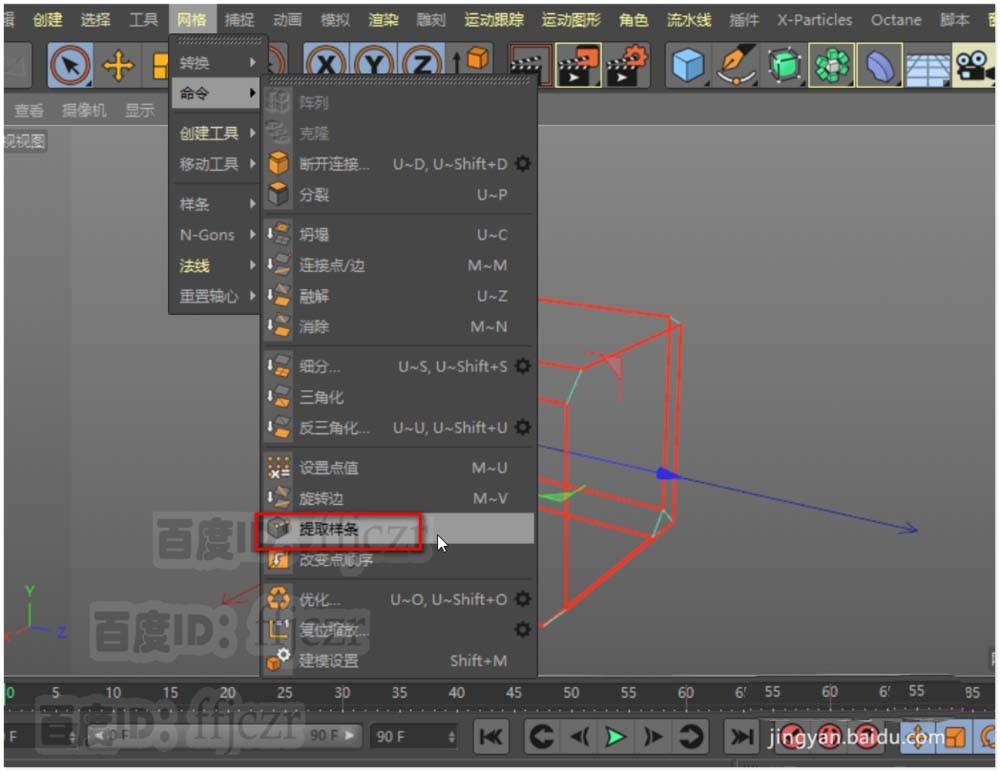1000x772 pixels.
Task: Select the Move tool icon
Action: click(x=121, y=64)
